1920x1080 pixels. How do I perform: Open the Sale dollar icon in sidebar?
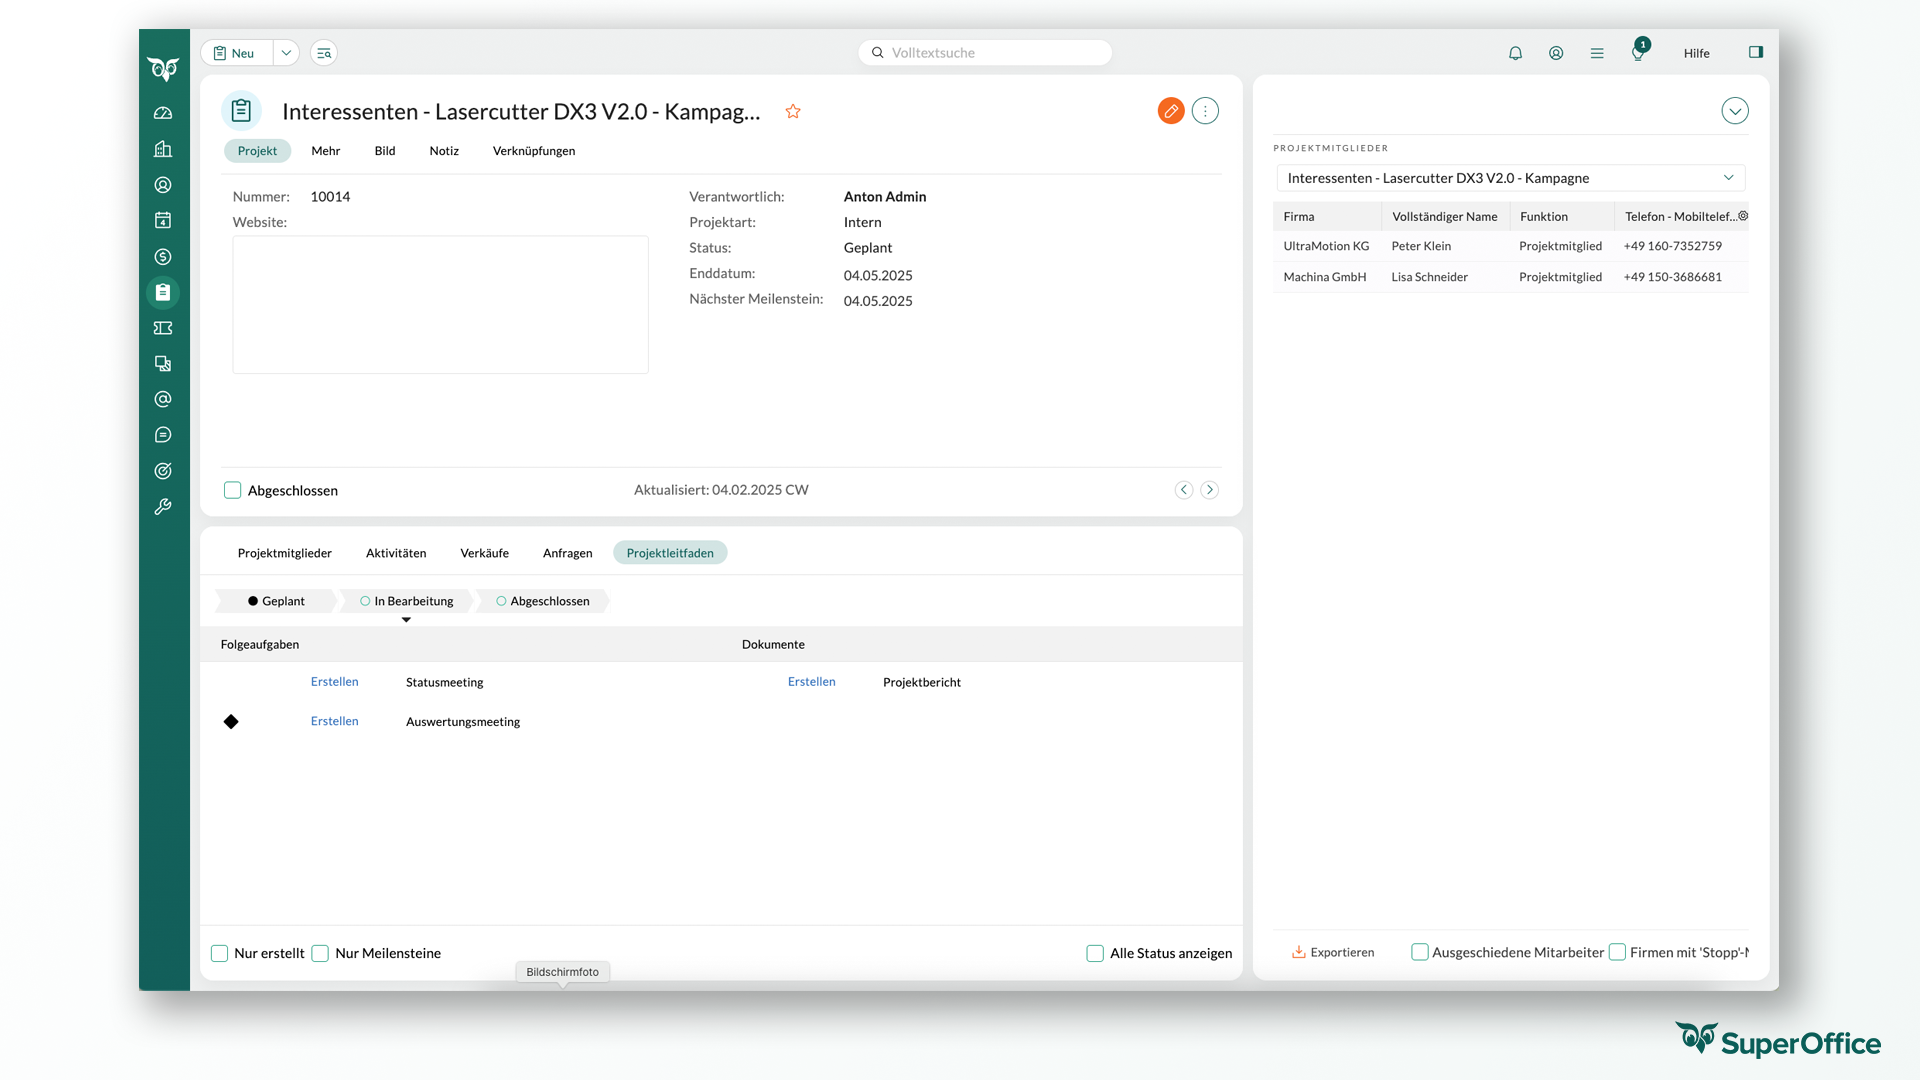click(163, 257)
